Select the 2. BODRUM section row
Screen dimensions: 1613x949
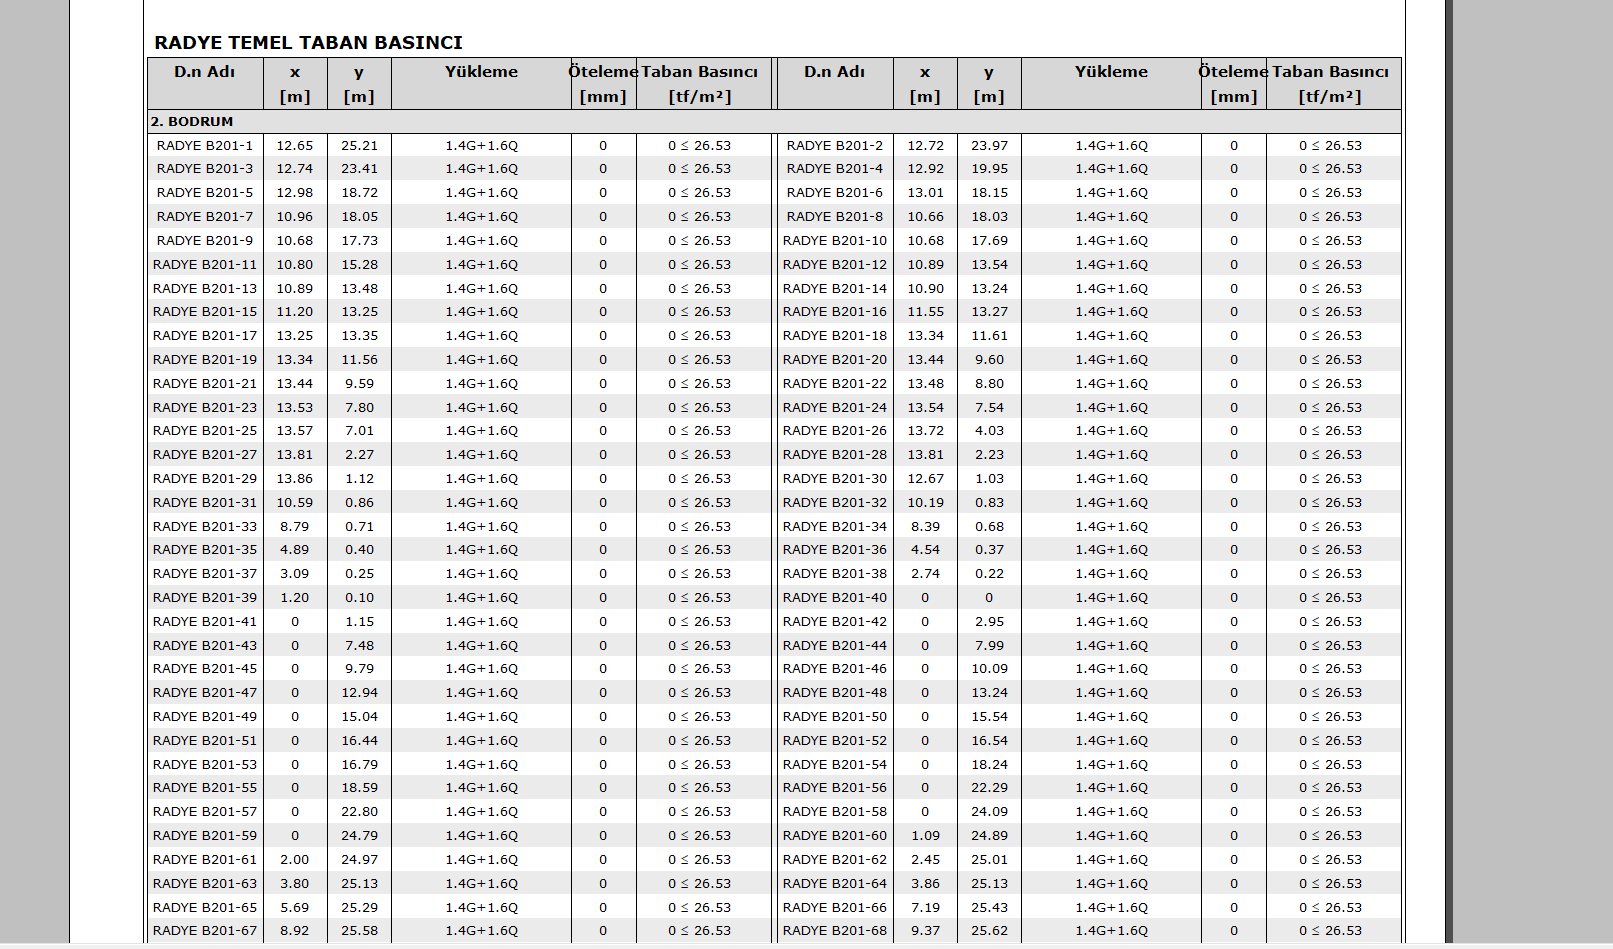pos(774,121)
